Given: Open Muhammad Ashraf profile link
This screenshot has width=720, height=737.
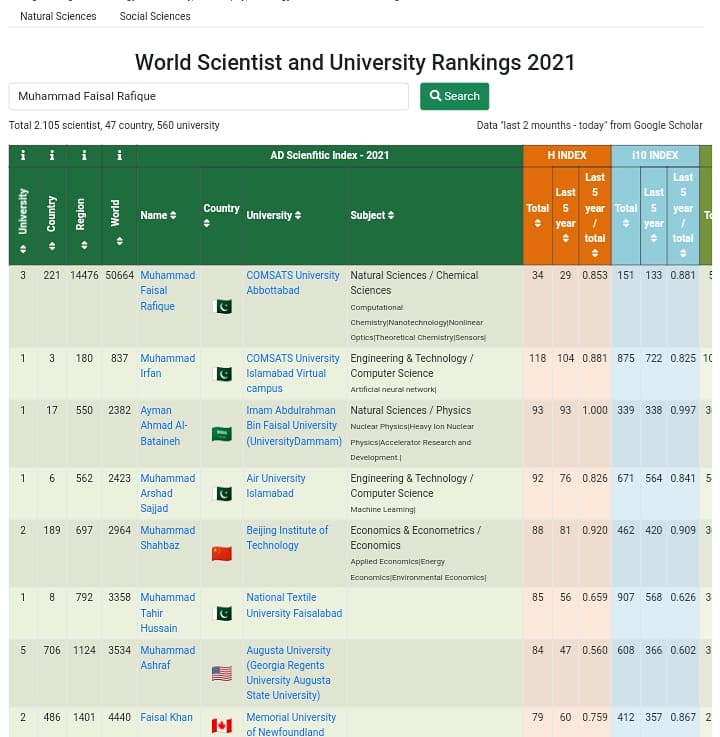Looking at the screenshot, I should pos(167,658).
